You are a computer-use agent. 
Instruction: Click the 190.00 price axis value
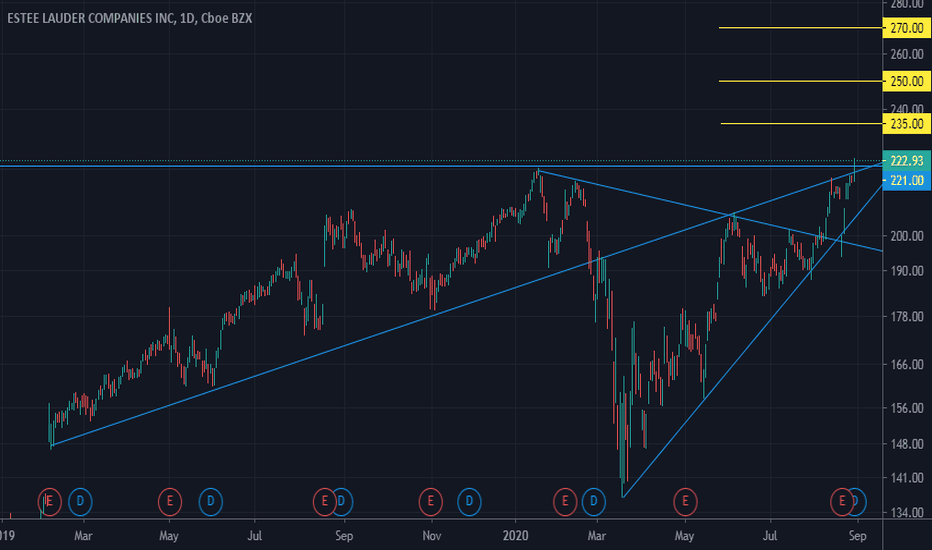tap(906, 271)
